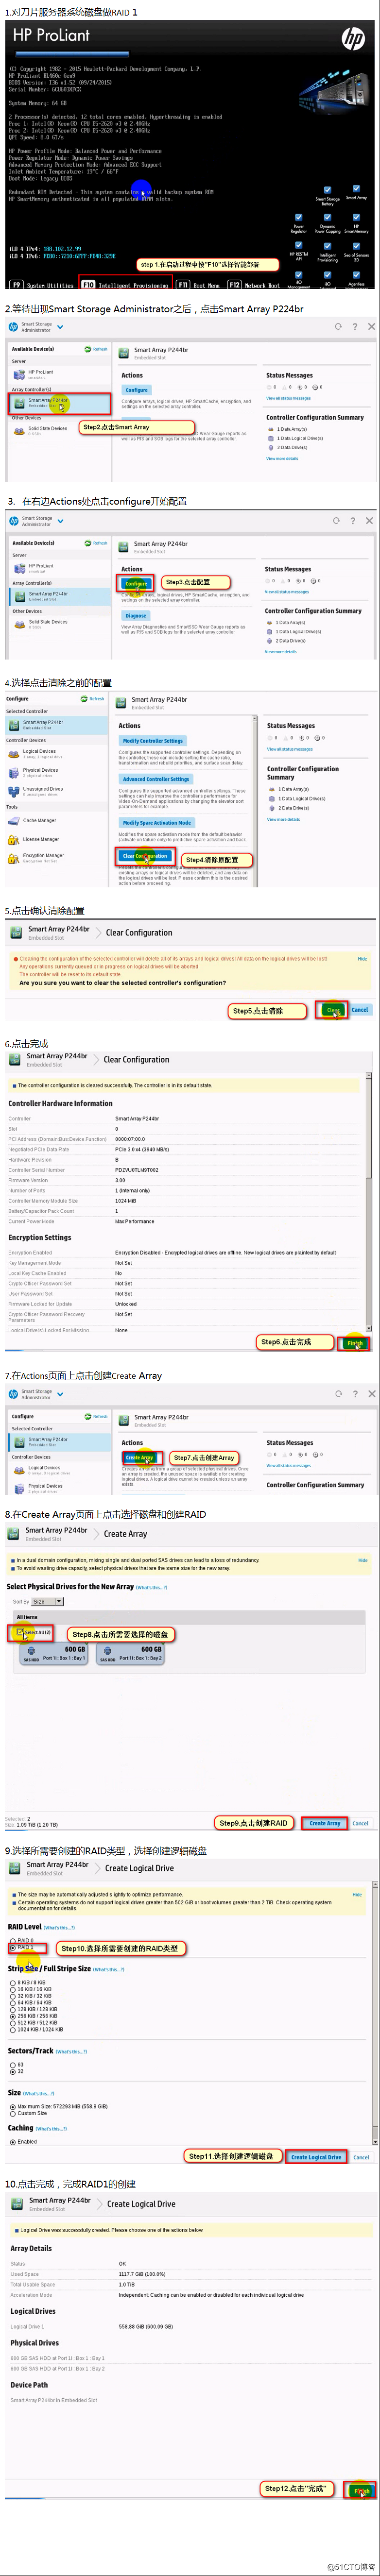Click the green Finish button in step 6
380x2576 pixels.
[x=355, y=1343]
